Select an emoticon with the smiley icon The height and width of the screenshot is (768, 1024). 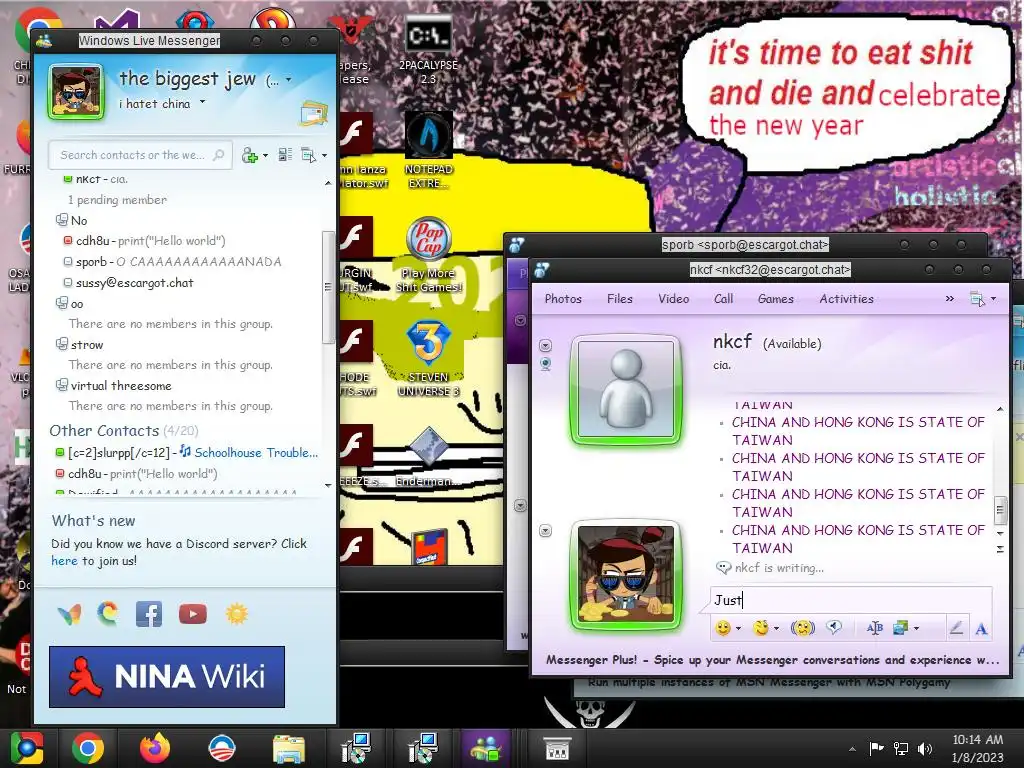pos(723,628)
